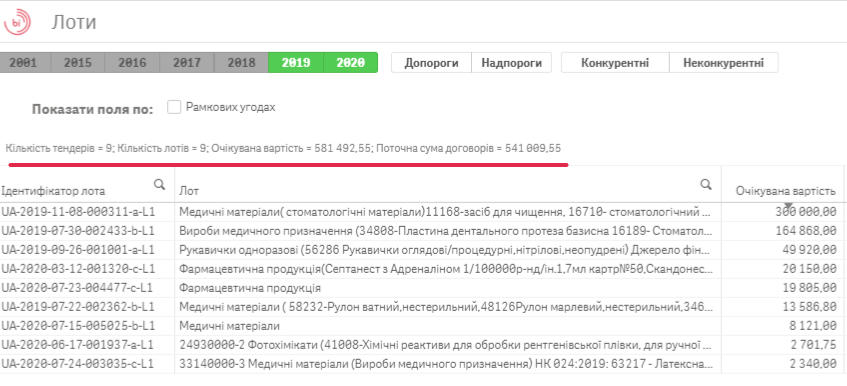Select year 2015 filter
Viewport: 847px width, 386px height.
[78, 63]
